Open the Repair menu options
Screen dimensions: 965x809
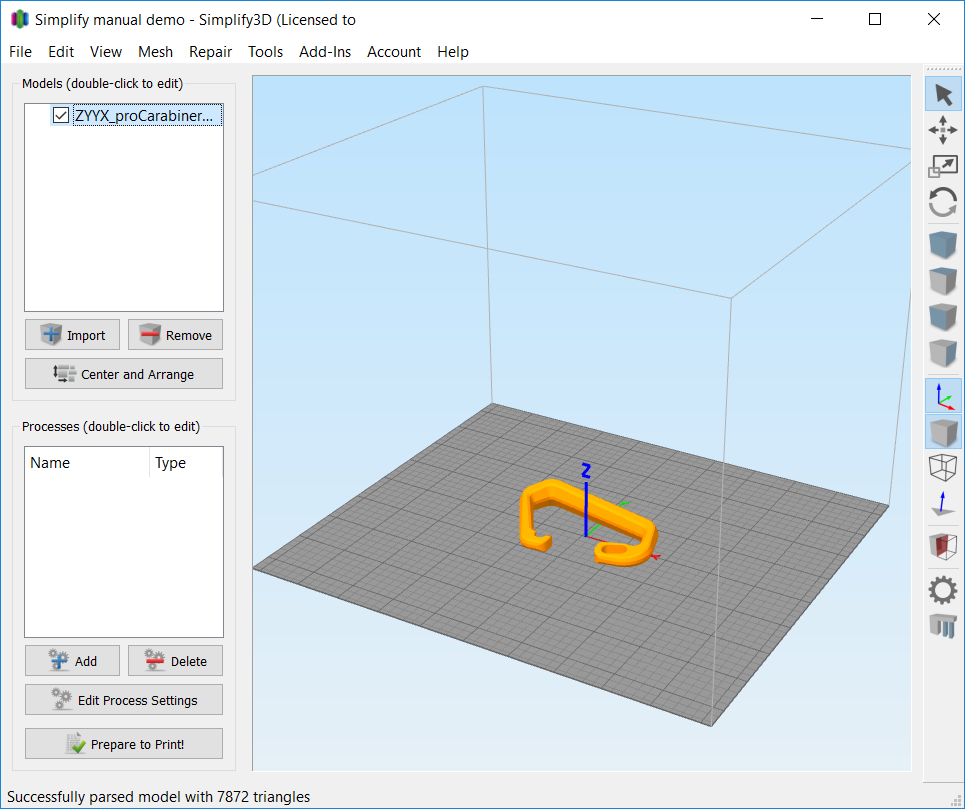coord(210,52)
